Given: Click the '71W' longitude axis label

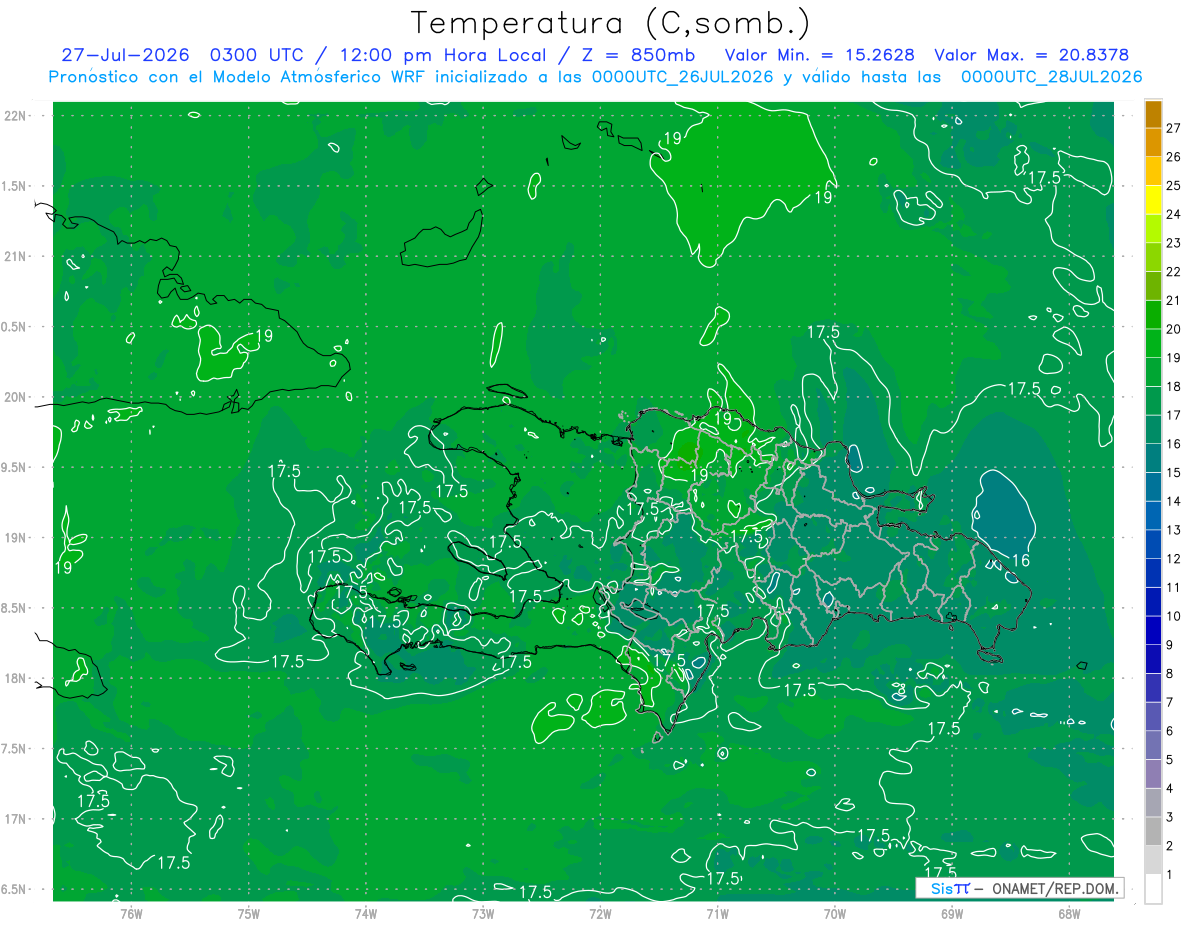Looking at the screenshot, I should pyautogui.click(x=717, y=914).
